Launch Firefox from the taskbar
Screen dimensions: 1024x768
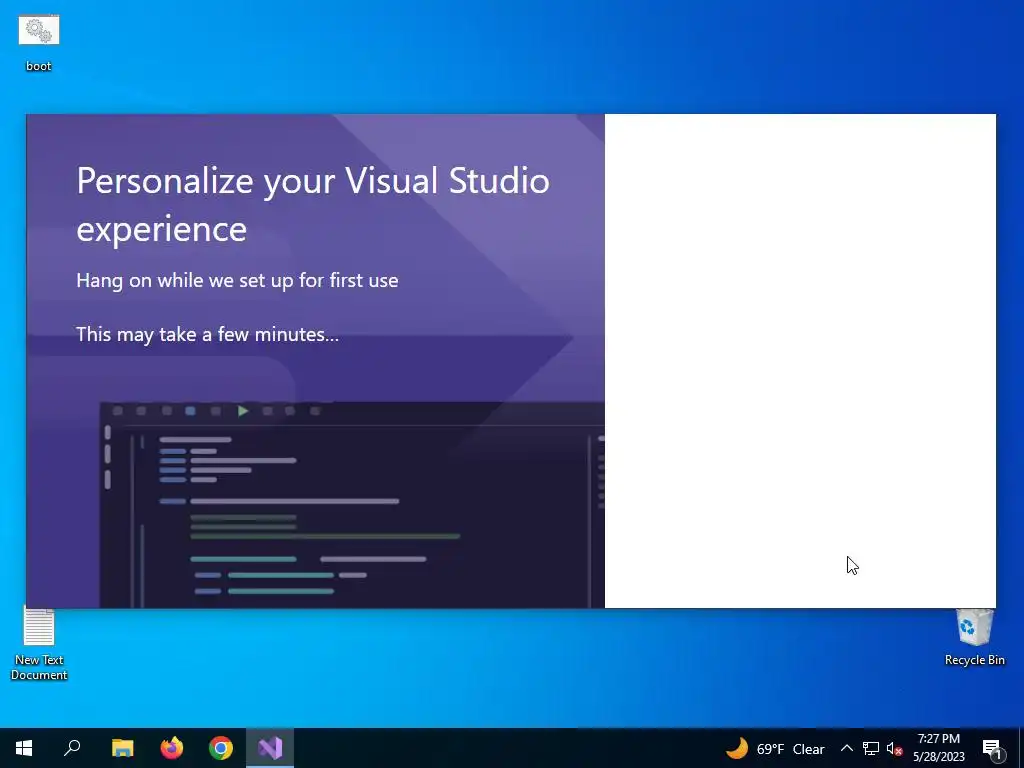coord(172,748)
